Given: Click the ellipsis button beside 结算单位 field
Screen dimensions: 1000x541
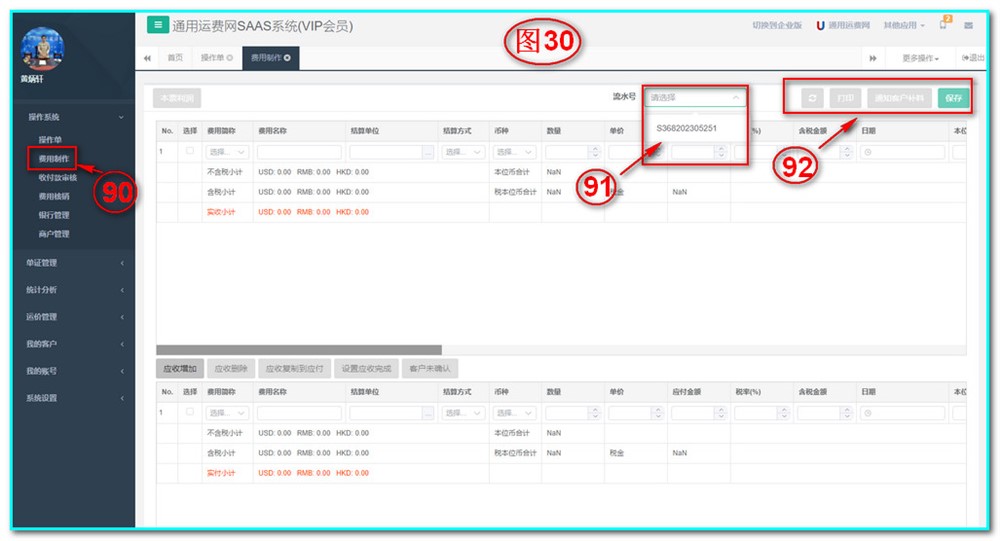Looking at the screenshot, I should pos(428,152).
